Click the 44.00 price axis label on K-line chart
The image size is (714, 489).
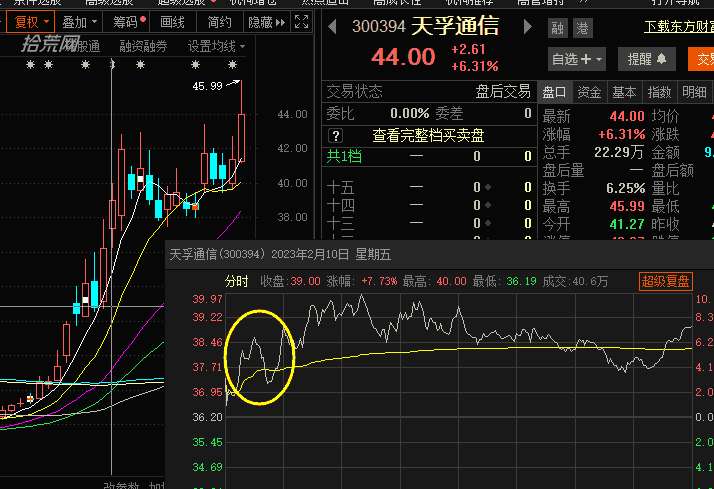coord(292,114)
